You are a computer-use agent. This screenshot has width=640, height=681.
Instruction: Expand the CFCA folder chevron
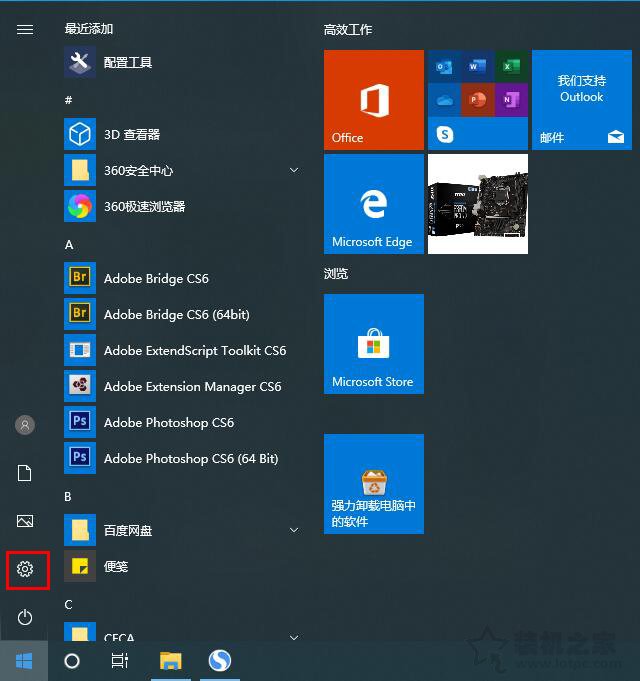coord(294,636)
